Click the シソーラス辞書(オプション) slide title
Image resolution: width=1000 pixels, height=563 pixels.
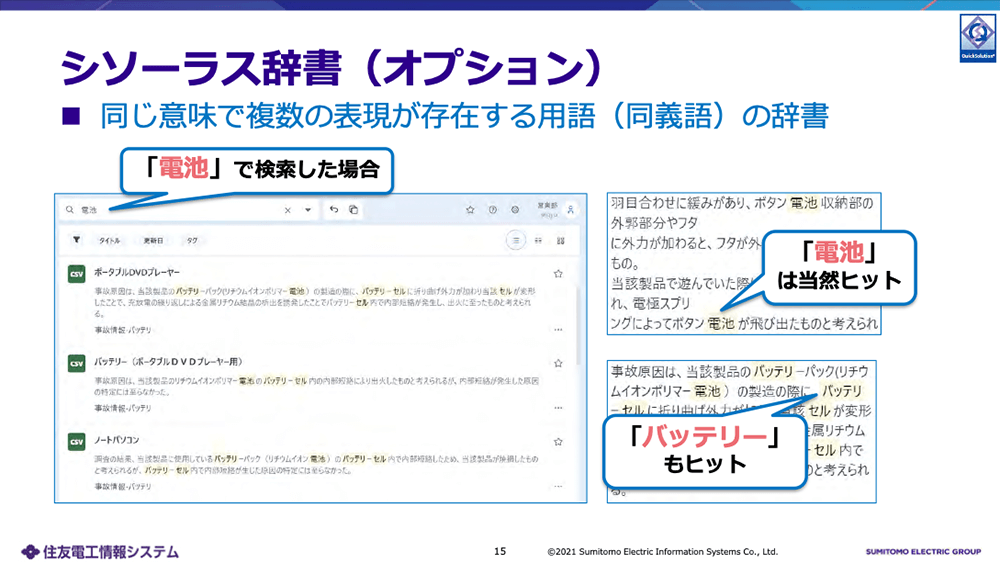(332, 67)
